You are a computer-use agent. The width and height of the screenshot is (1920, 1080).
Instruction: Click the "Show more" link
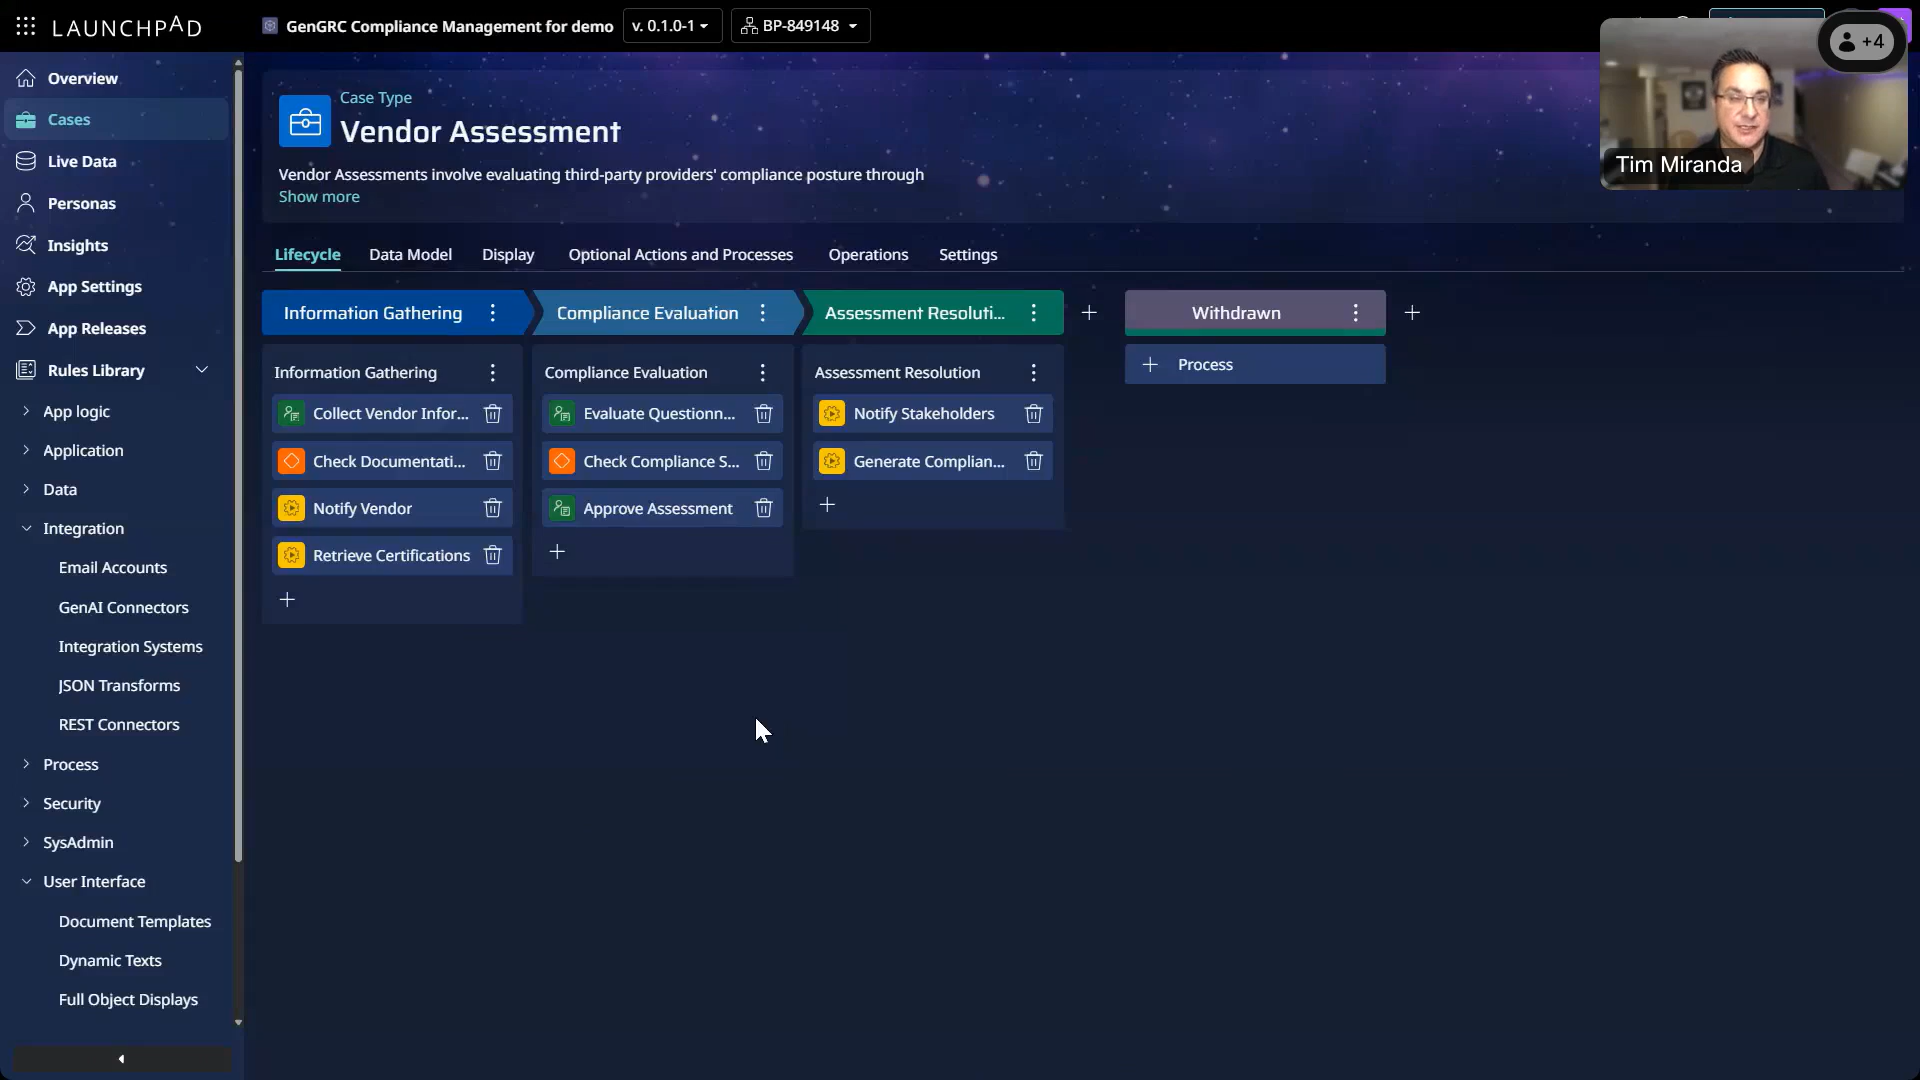coord(319,196)
